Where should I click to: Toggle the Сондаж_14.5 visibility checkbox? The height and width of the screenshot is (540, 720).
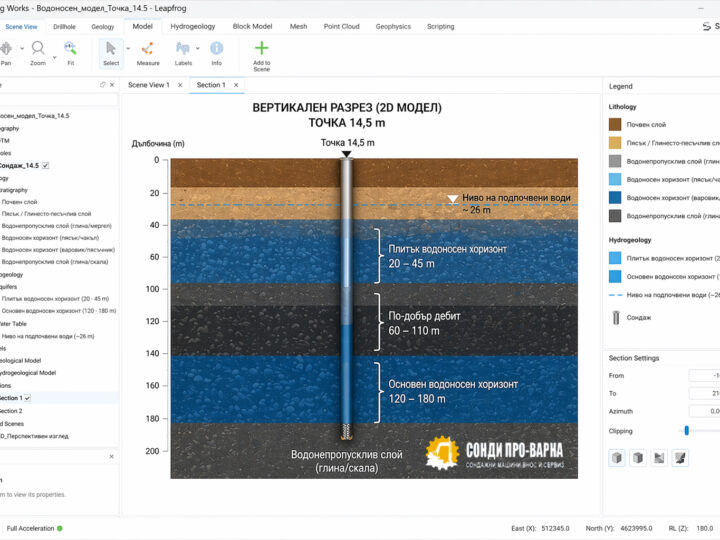click(45, 165)
